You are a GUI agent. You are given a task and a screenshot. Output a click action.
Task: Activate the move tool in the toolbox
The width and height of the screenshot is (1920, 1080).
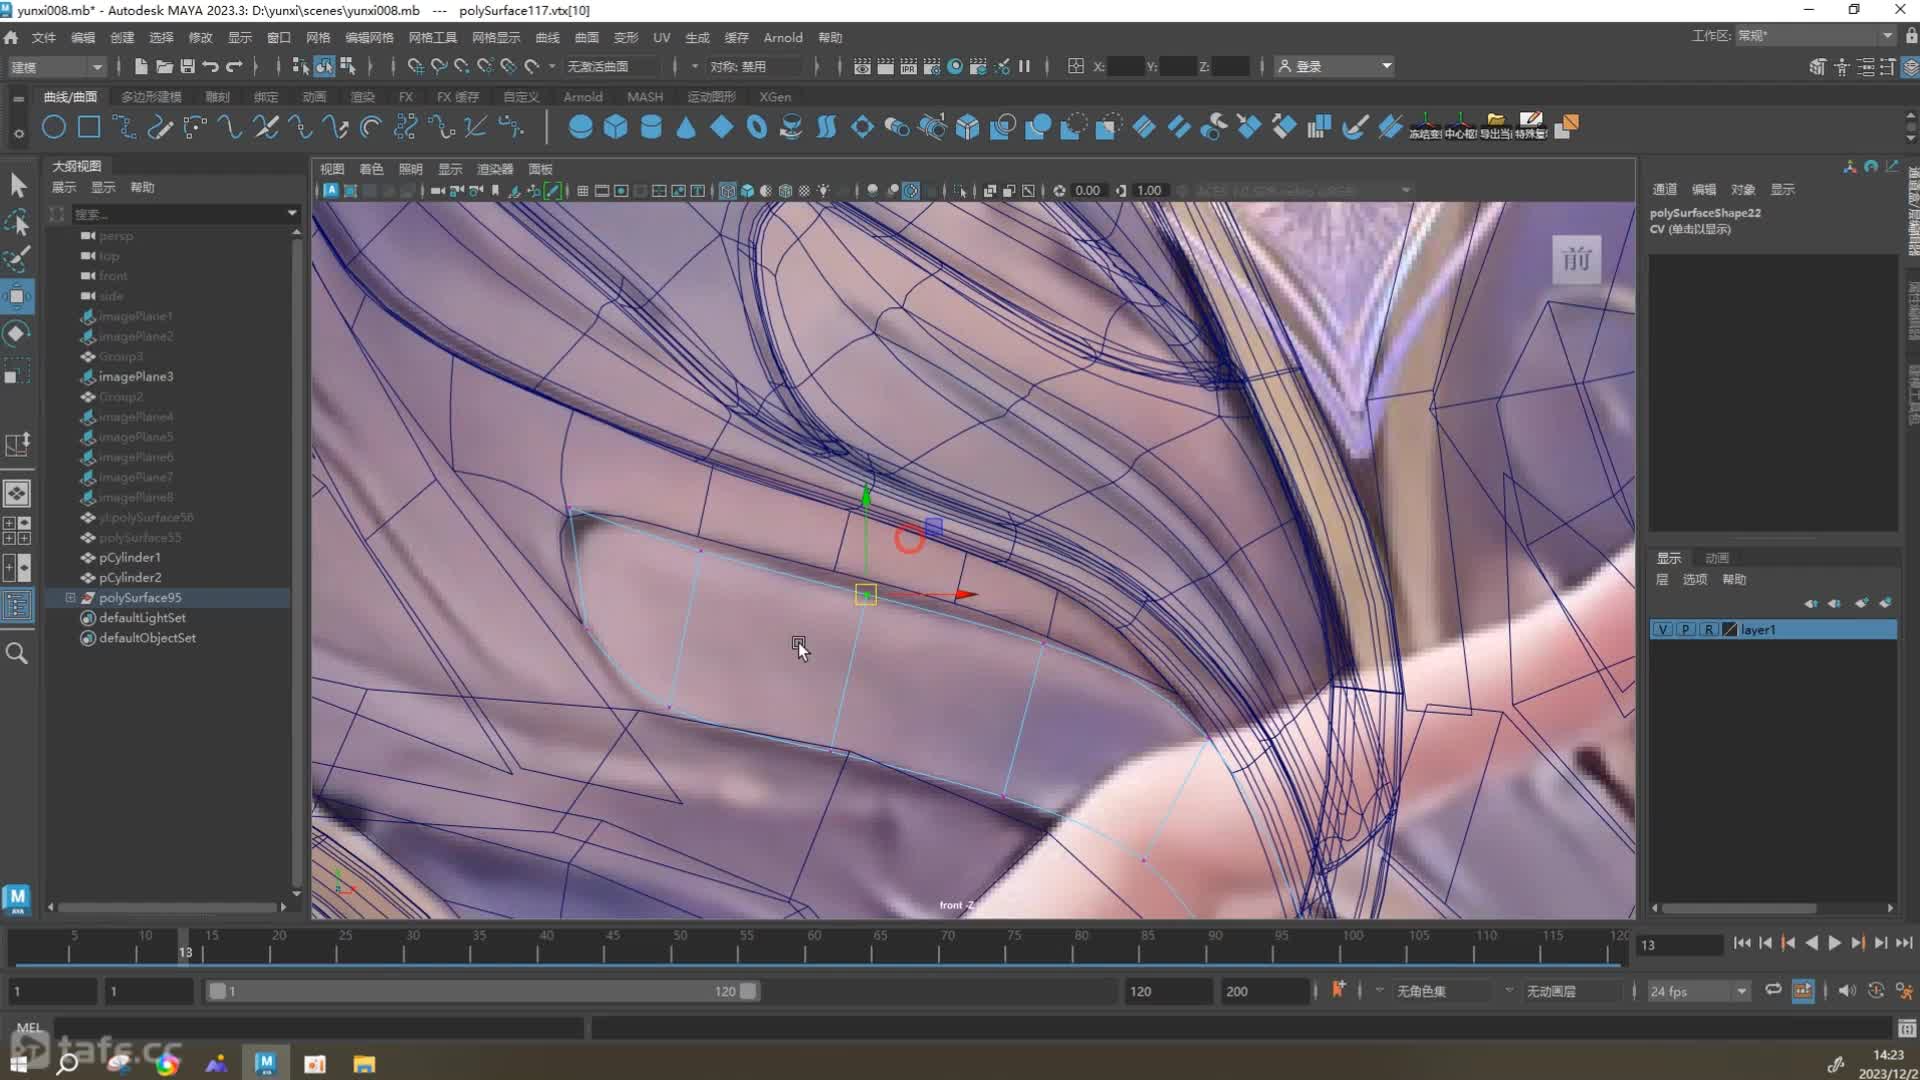point(18,296)
